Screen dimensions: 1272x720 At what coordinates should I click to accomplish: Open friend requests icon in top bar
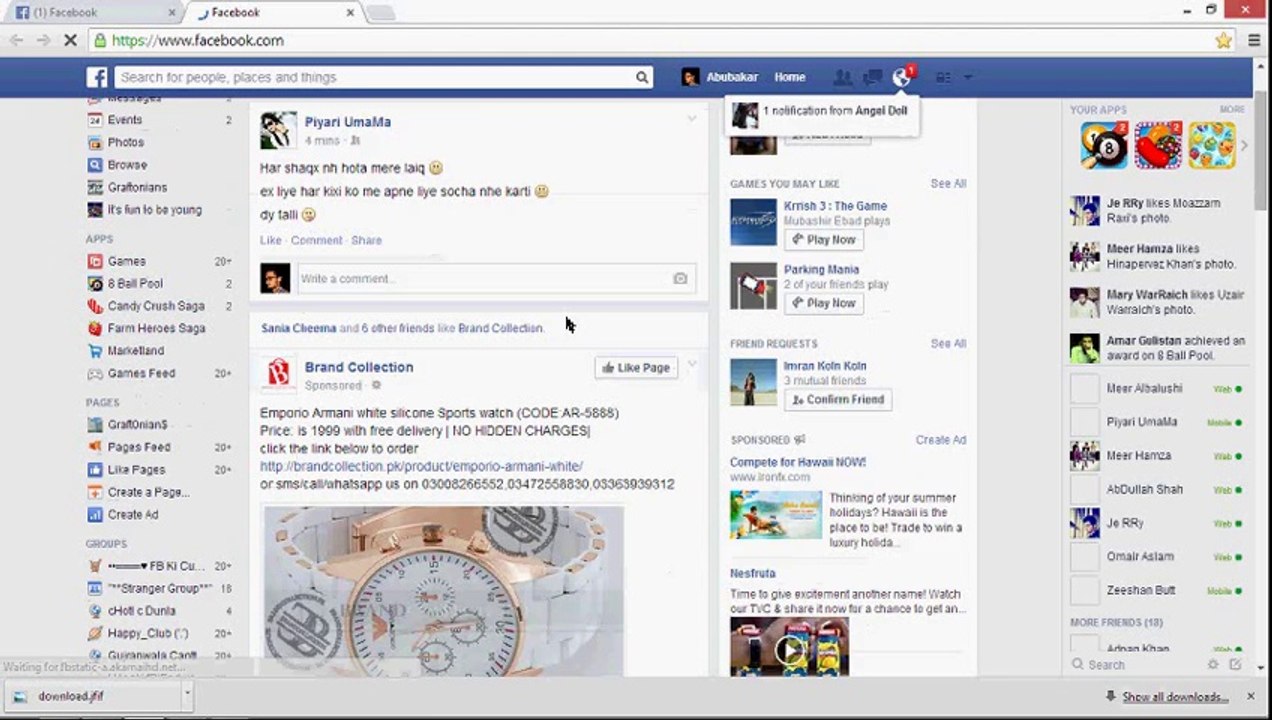click(843, 77)
